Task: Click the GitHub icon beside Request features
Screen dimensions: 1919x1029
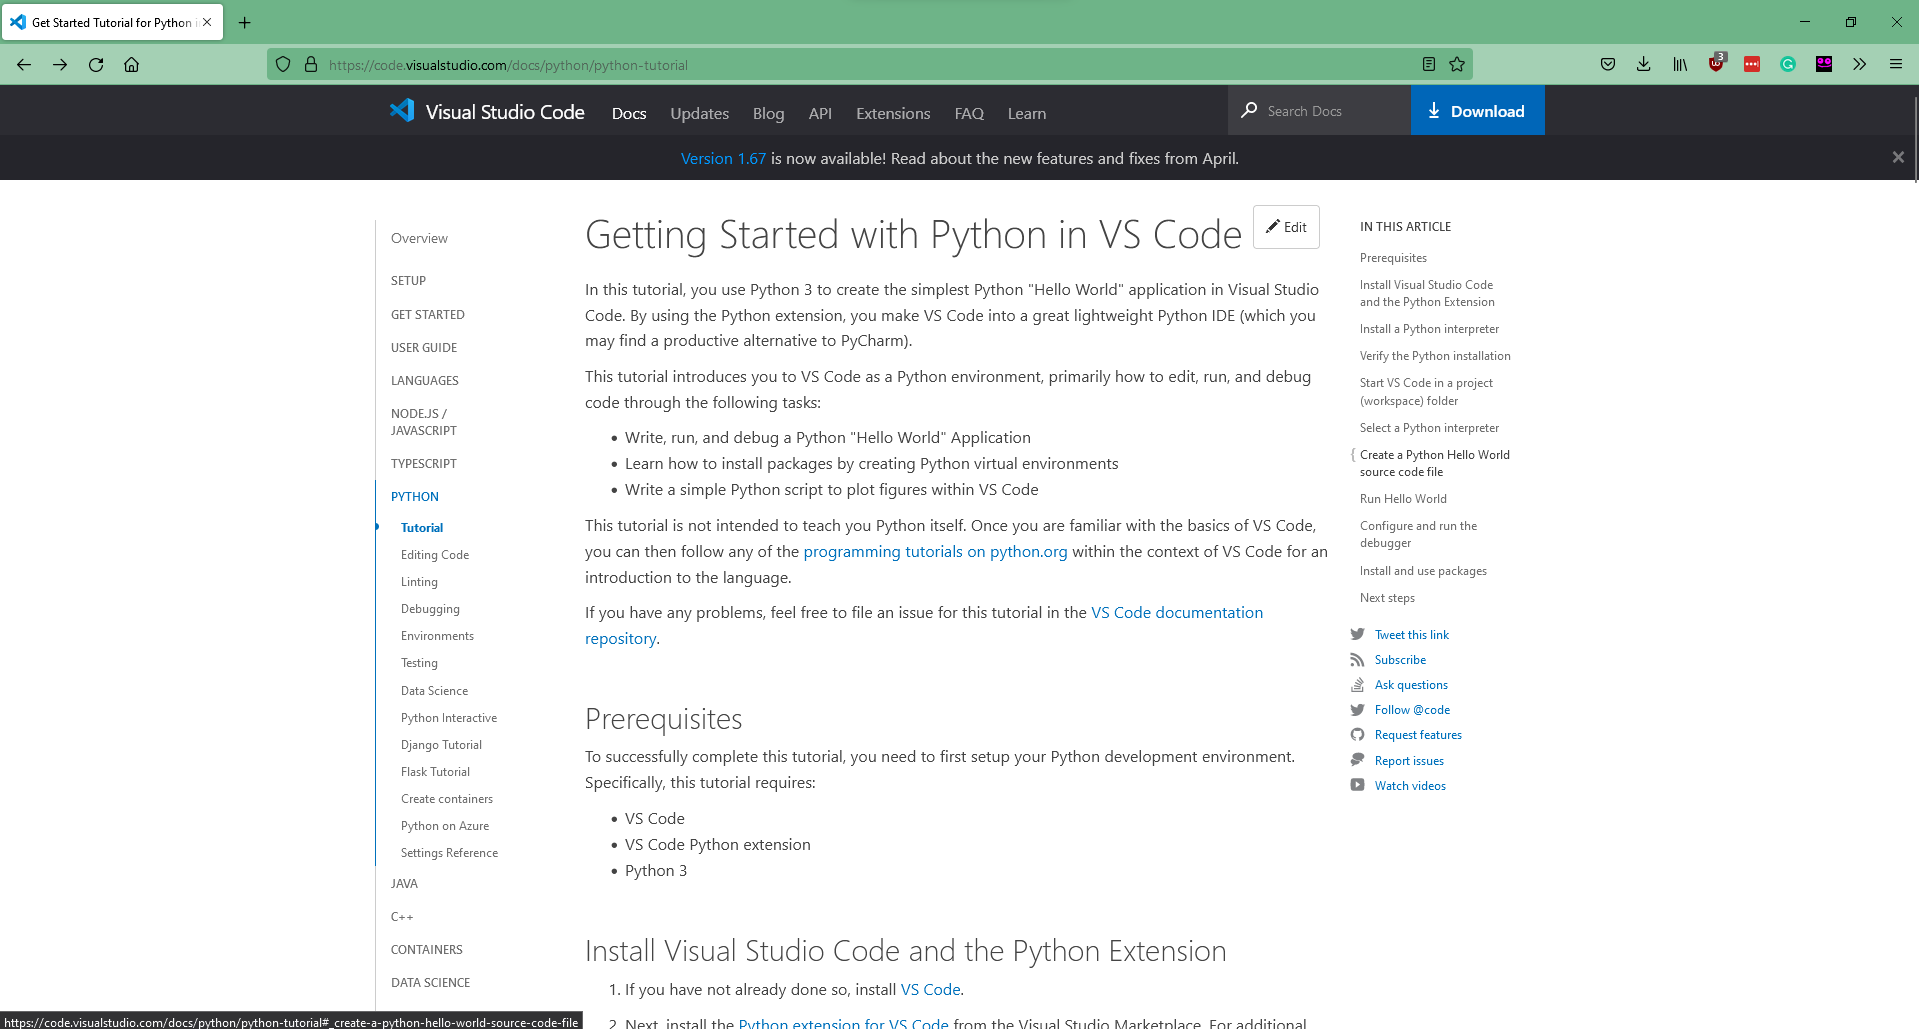Action: pyautogui.click(x=1357, y=735)
